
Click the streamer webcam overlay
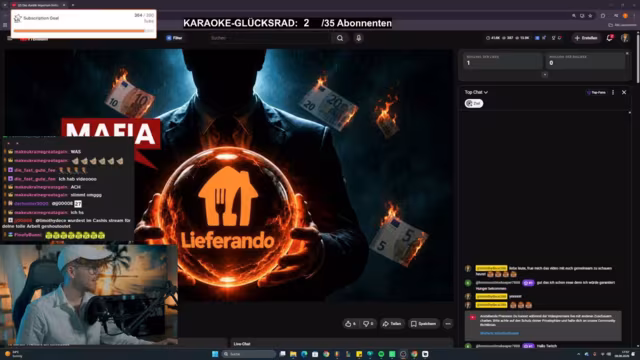(89, 294)
